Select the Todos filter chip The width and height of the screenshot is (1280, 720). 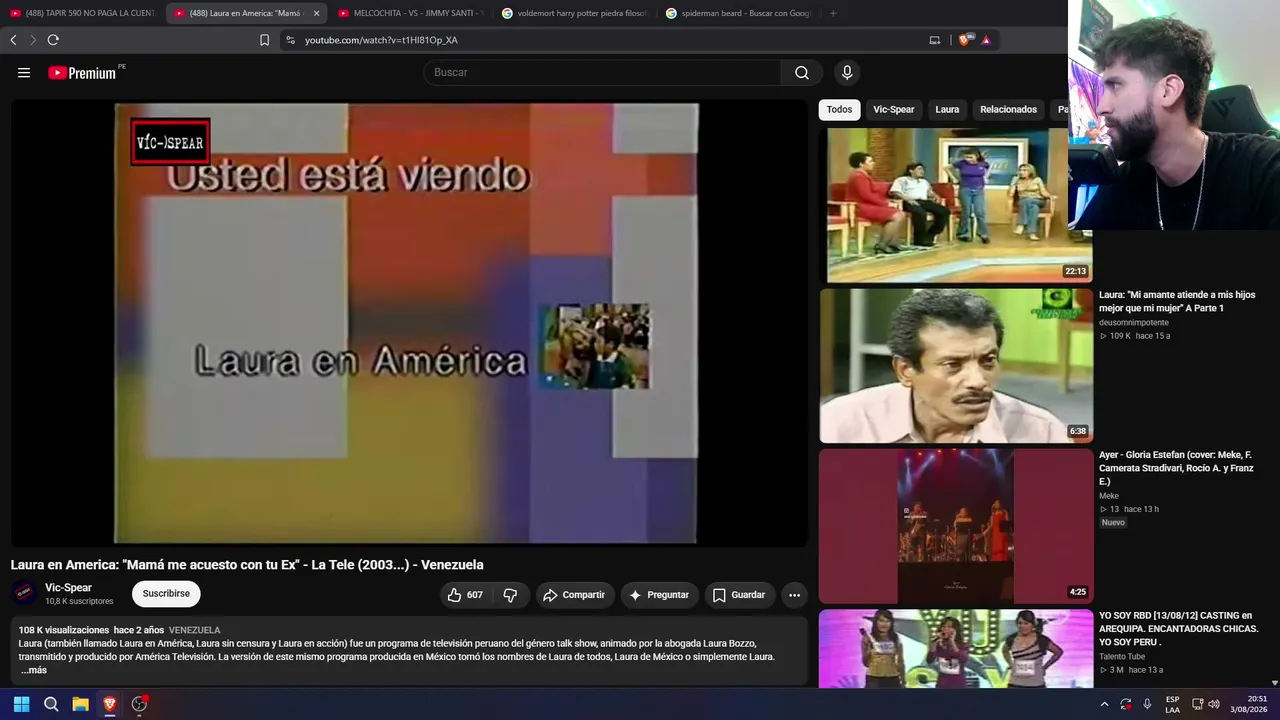(x=839, y=110)
